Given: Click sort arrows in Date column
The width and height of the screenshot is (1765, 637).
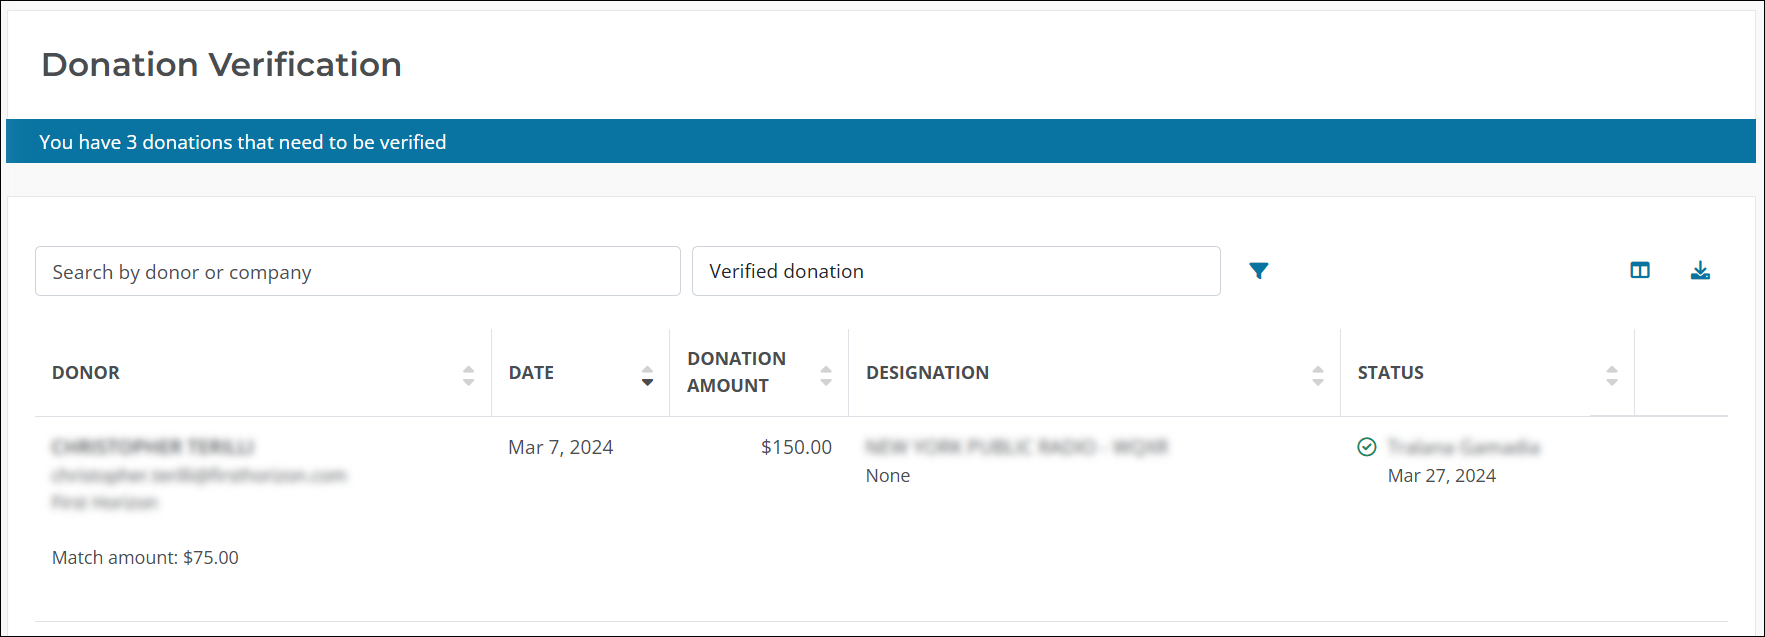Looking at the screenshot, I should 647,375.
